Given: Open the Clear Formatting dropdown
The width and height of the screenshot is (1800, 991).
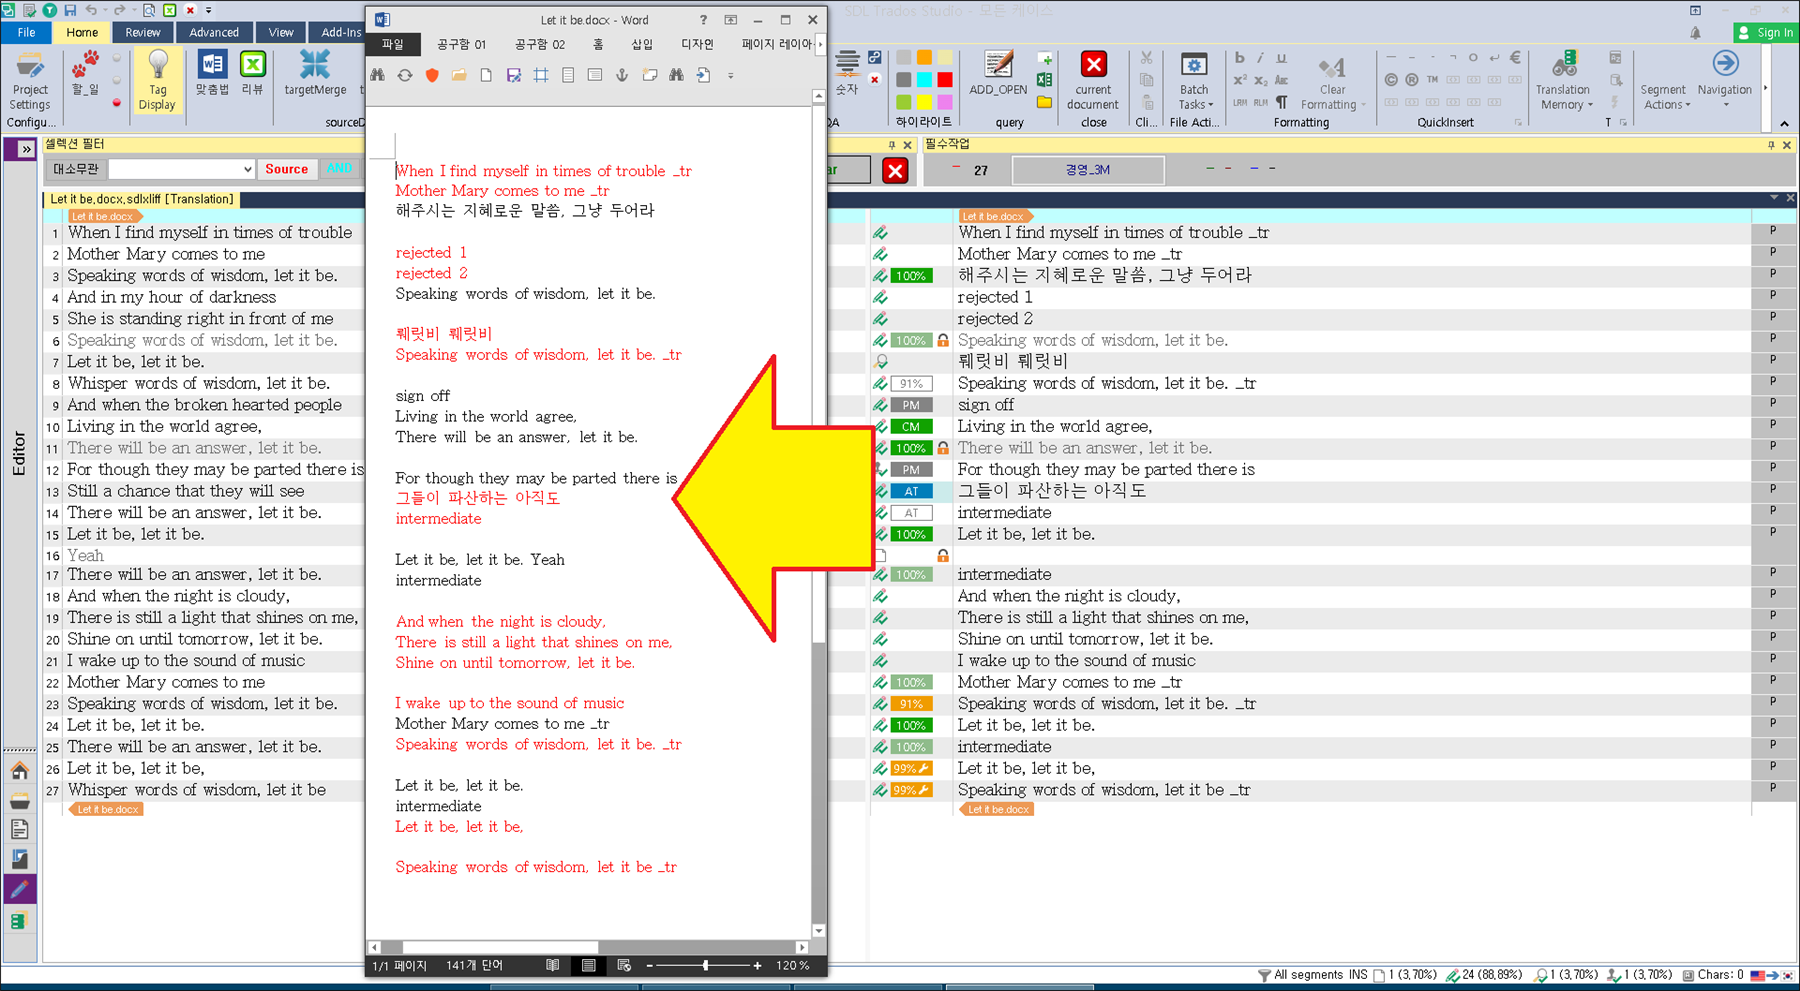Looking at the screenshot, I should tap(1332, 80).
